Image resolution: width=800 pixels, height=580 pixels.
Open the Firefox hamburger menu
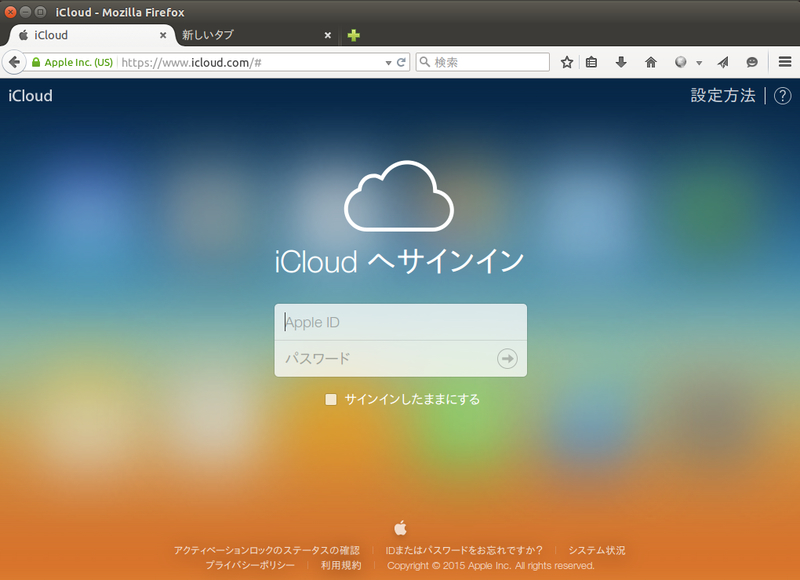pos(785,62)
